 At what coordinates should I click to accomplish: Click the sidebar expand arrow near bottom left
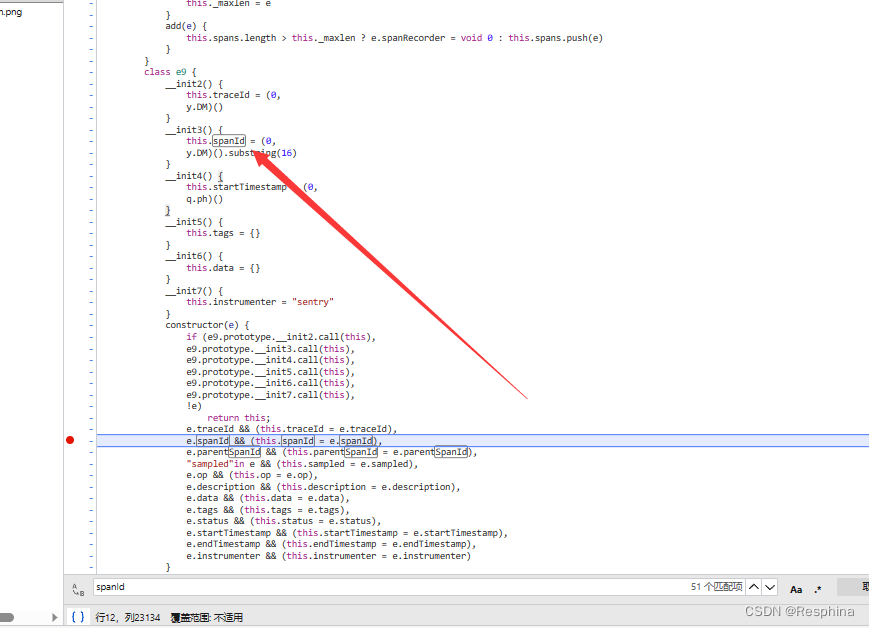(x=55, y=617)
